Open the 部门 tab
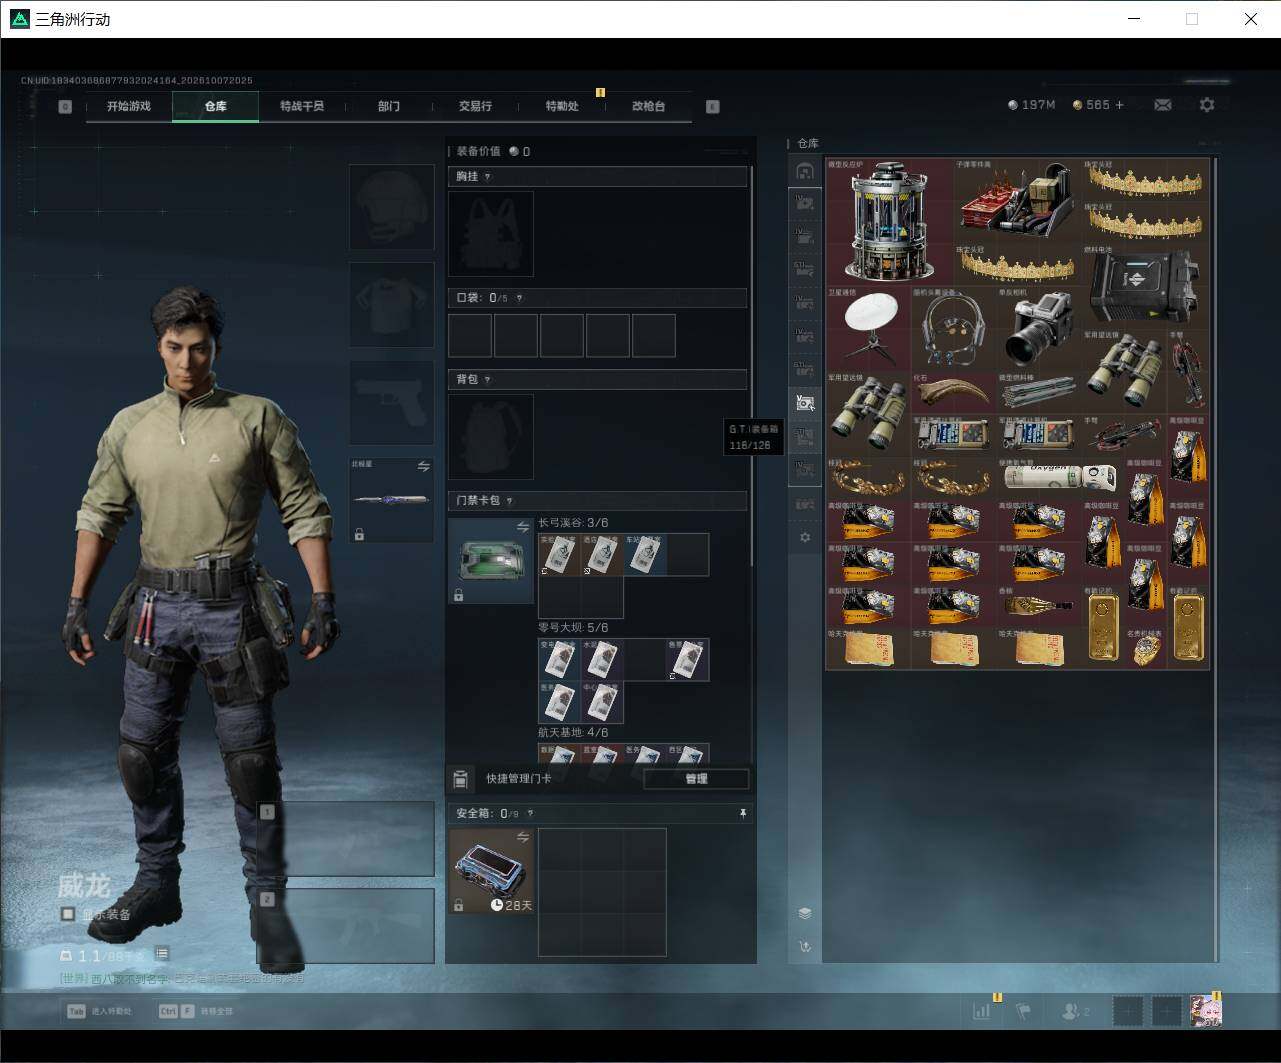This screenshot has height=1063, width=1281. click(x=389, y=106)
